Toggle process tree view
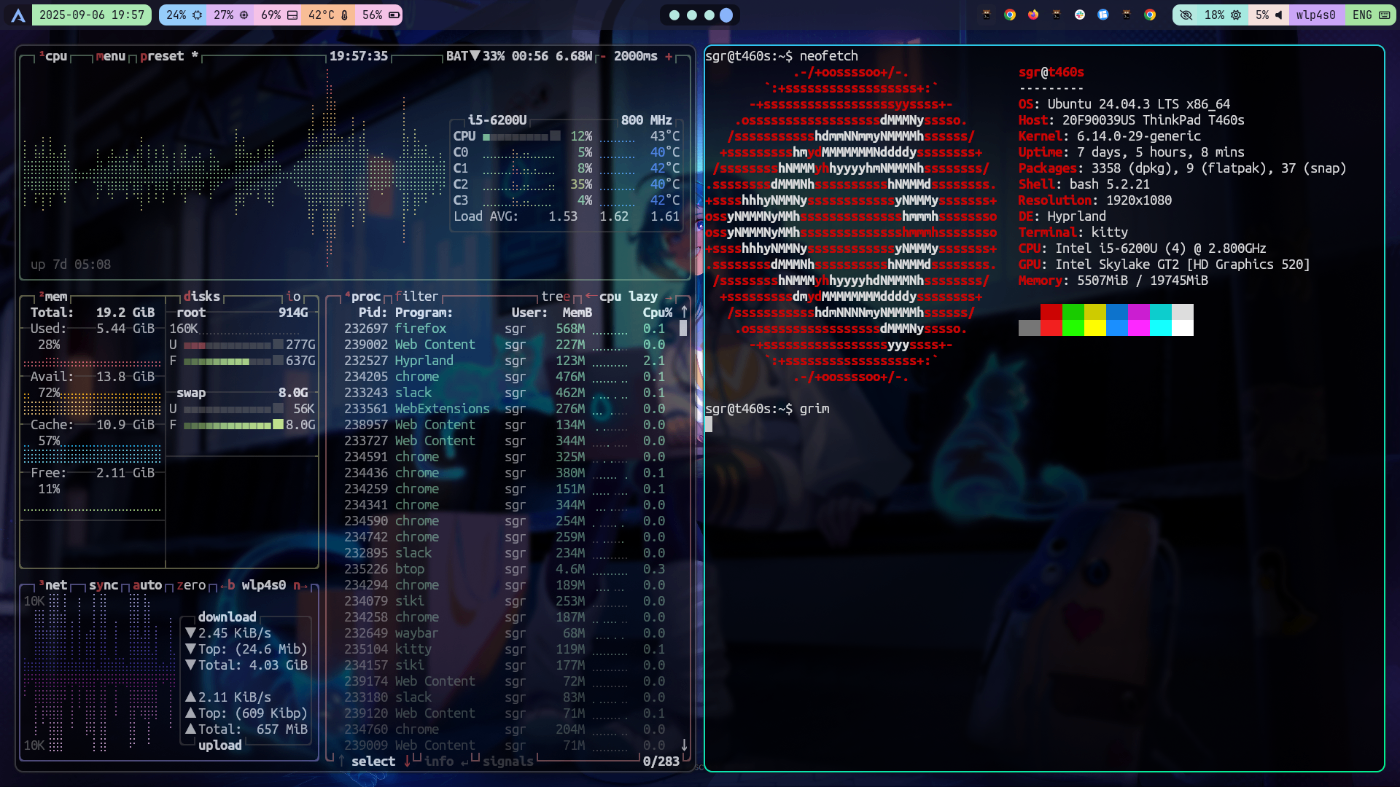 pos(558,296)
